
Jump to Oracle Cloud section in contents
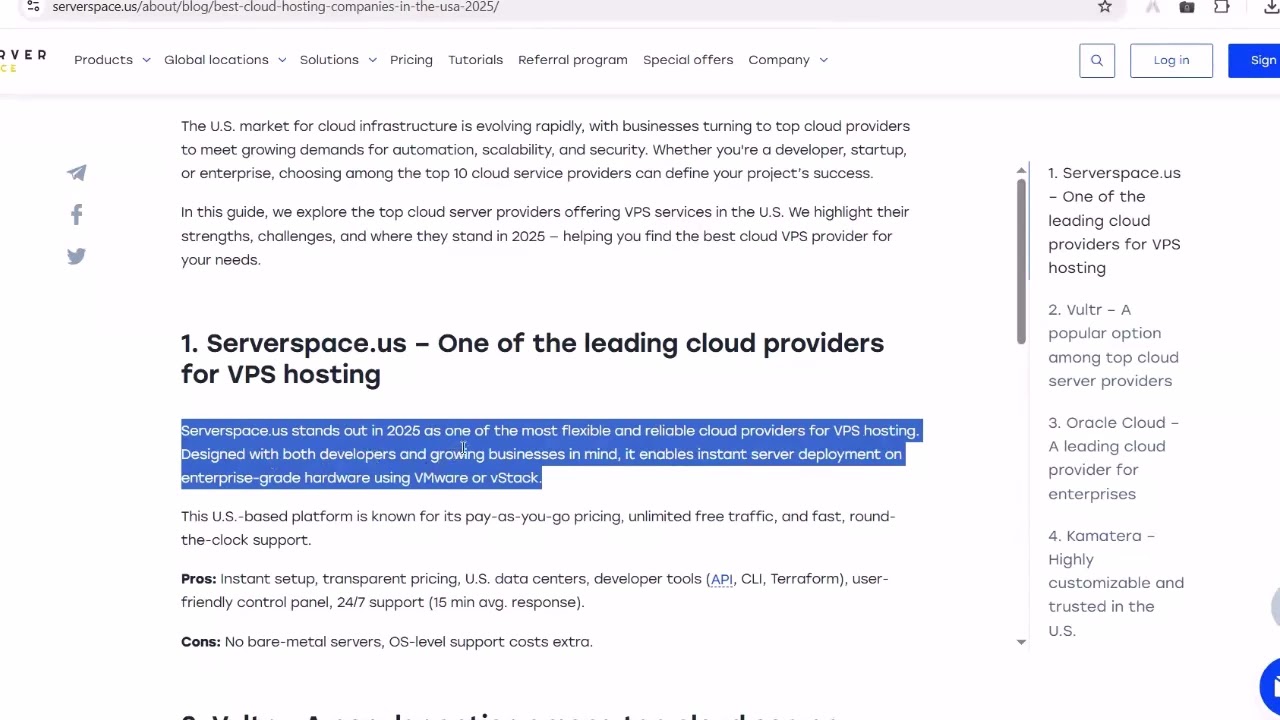point(1113,458)
